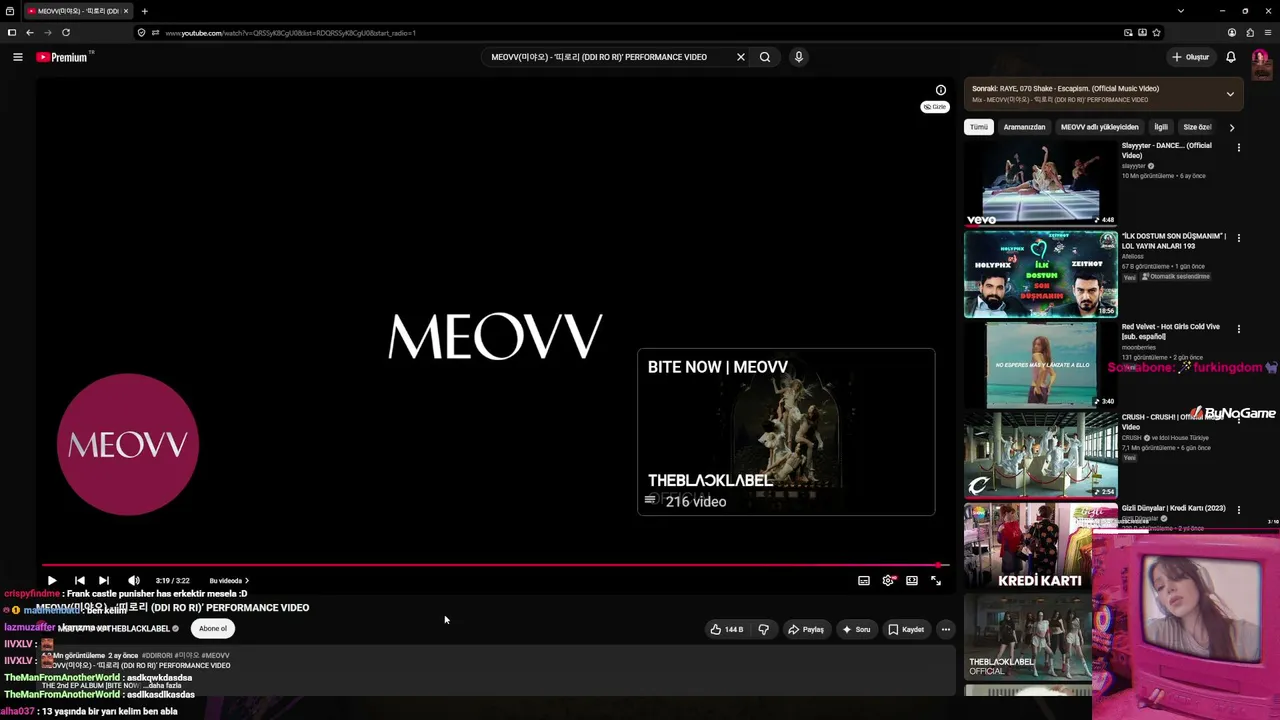Open the tab list dropdown chevron

tap(1181, 11)
